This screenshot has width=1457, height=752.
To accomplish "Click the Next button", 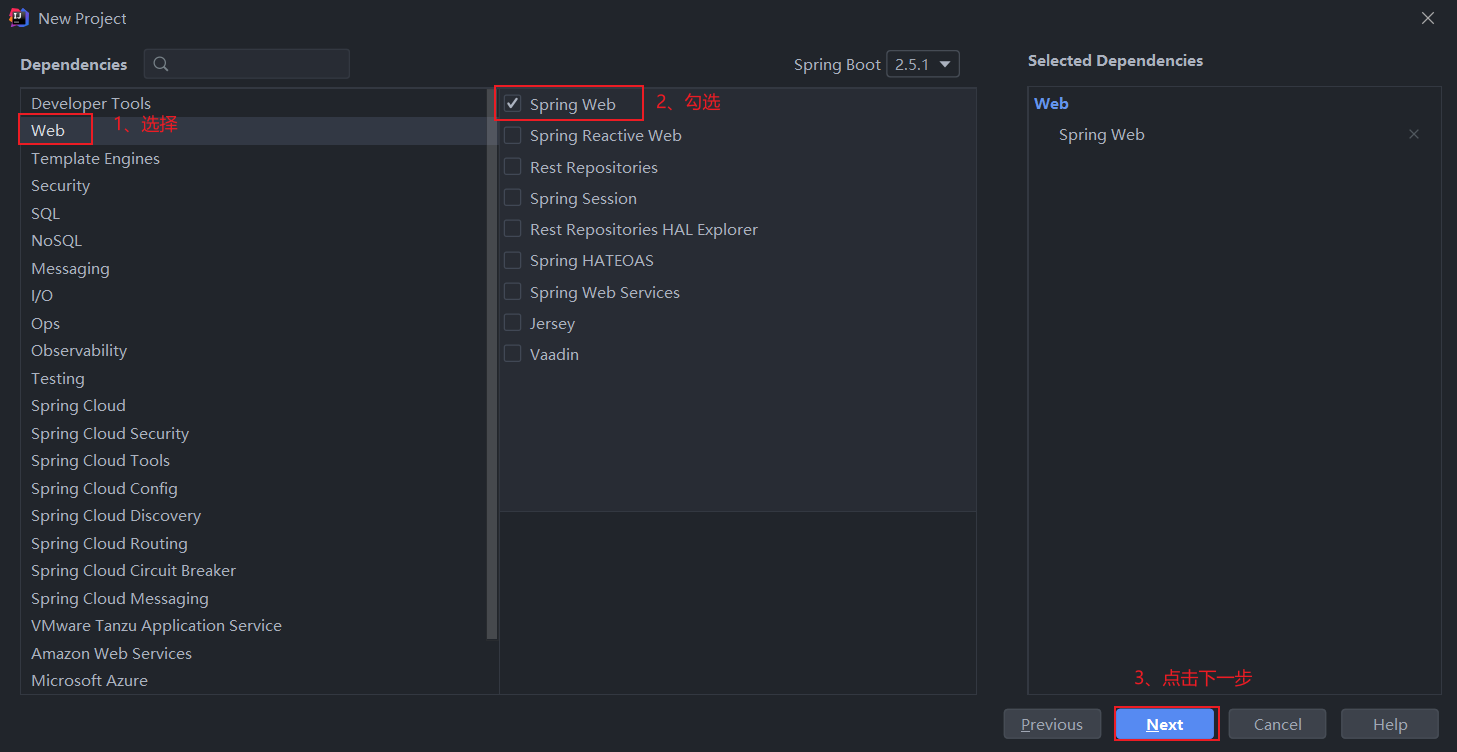I will [1165, 724].
